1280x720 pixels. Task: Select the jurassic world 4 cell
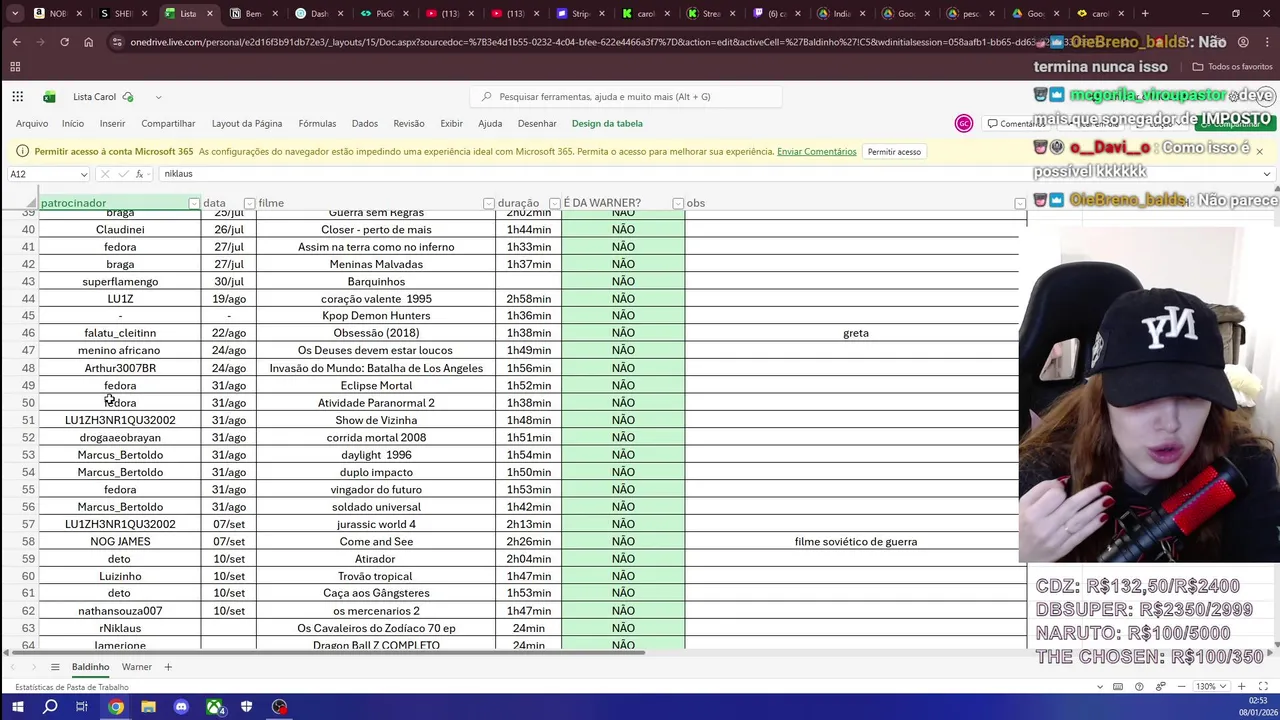(376, 524)
